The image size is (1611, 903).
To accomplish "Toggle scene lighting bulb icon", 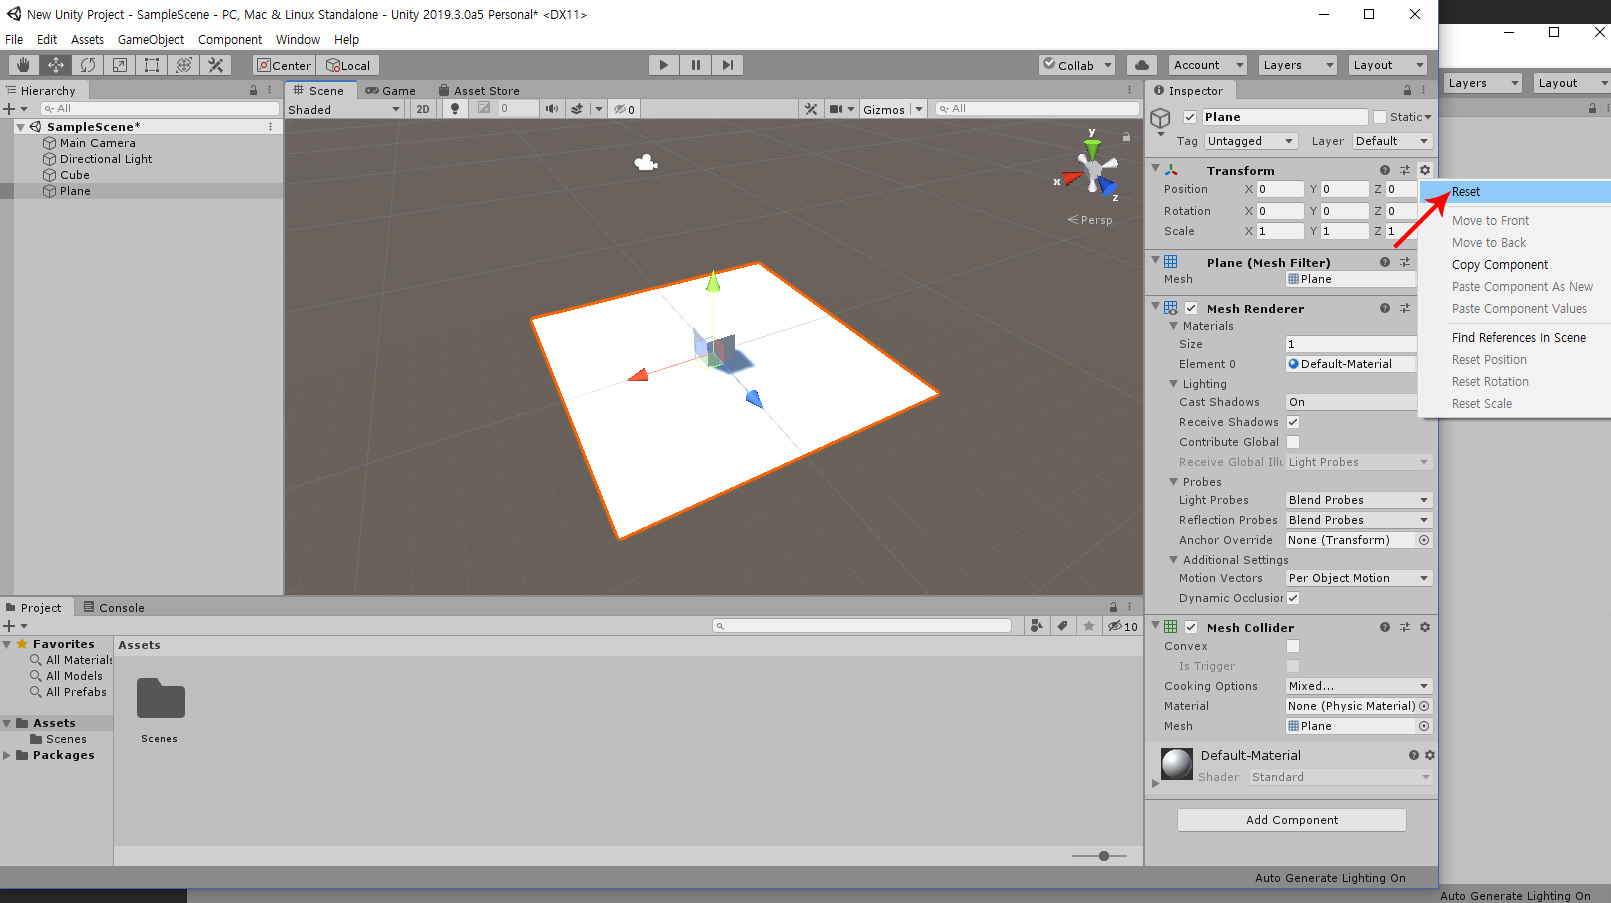I will point(455,109).
